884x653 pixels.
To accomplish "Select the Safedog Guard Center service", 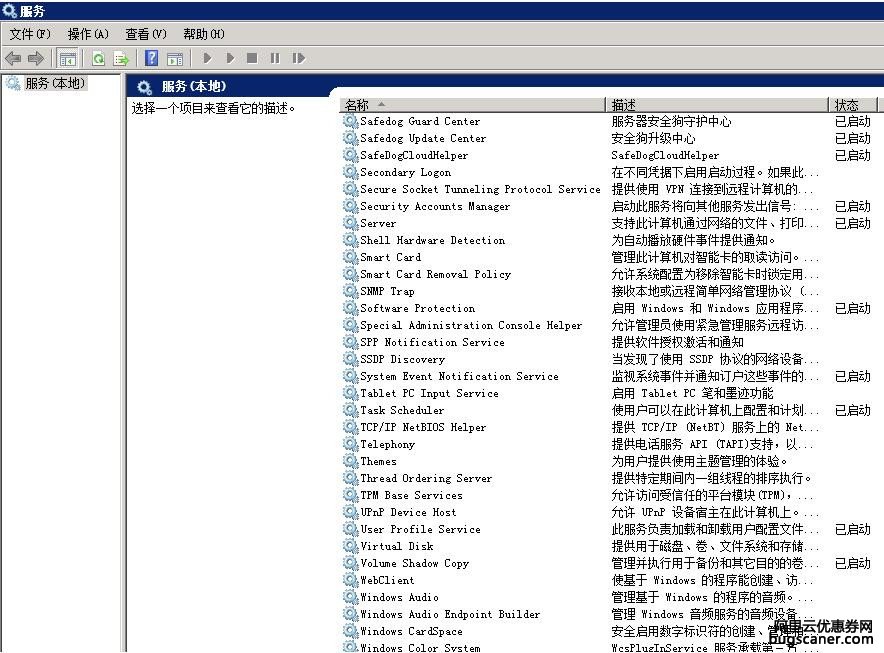I will [x=420, y=121].
